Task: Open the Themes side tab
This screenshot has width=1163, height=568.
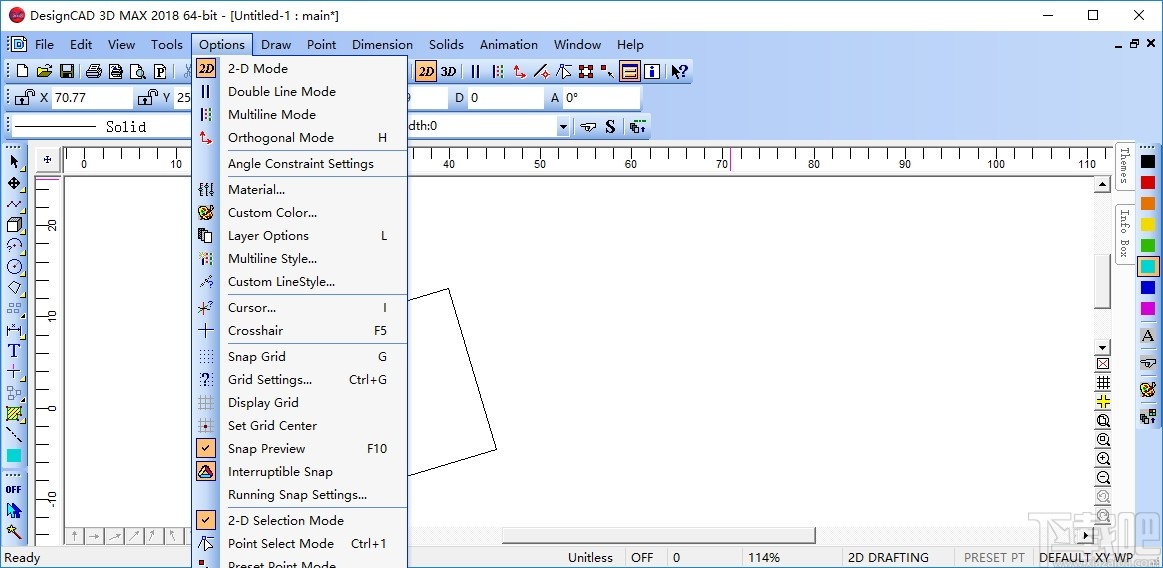Action: 1125,166
